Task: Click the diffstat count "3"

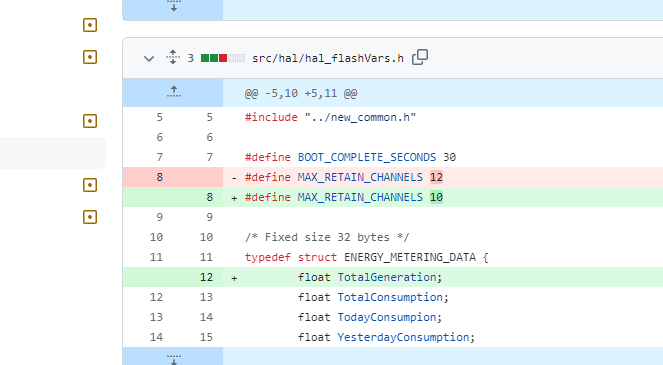Action: (191, 58)
